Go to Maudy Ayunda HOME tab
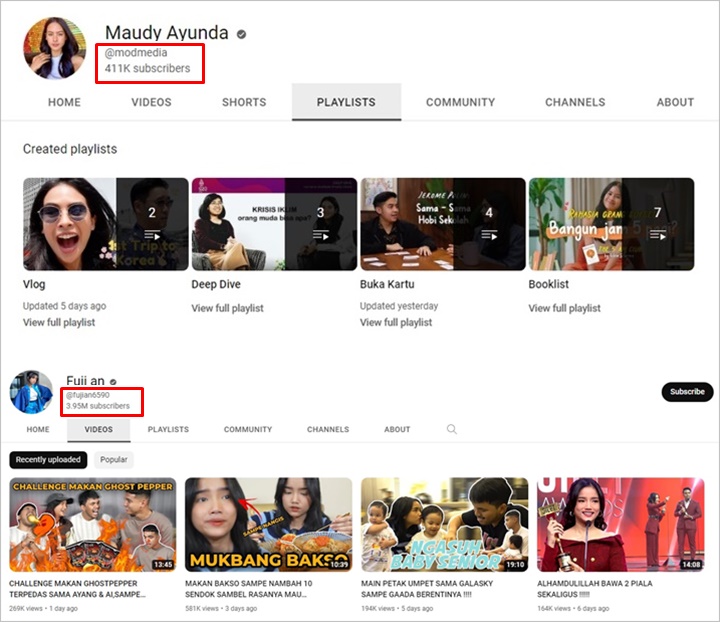 tap(64, 102)
